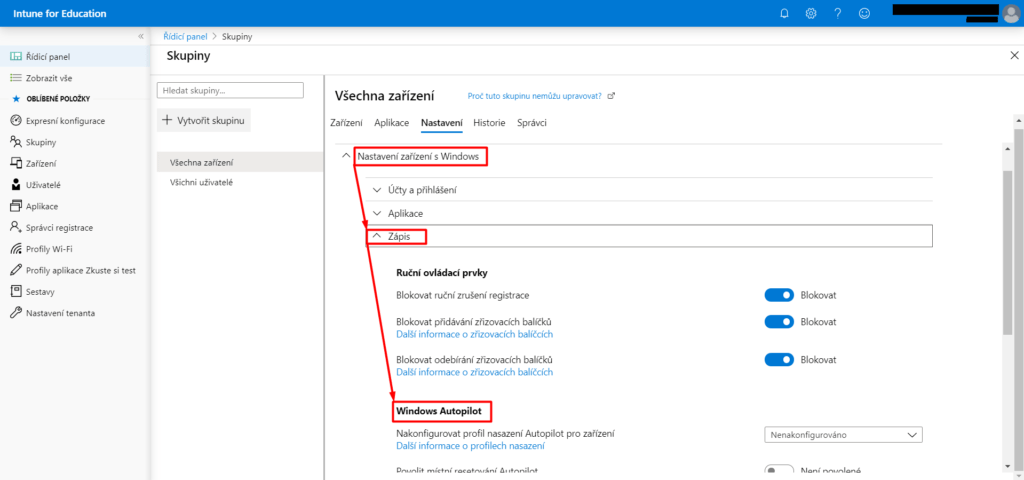This screenshot has height=480, width=1024.
Task: Select Všichni uživatelé group in list
Action: click(x=201, y=183)
